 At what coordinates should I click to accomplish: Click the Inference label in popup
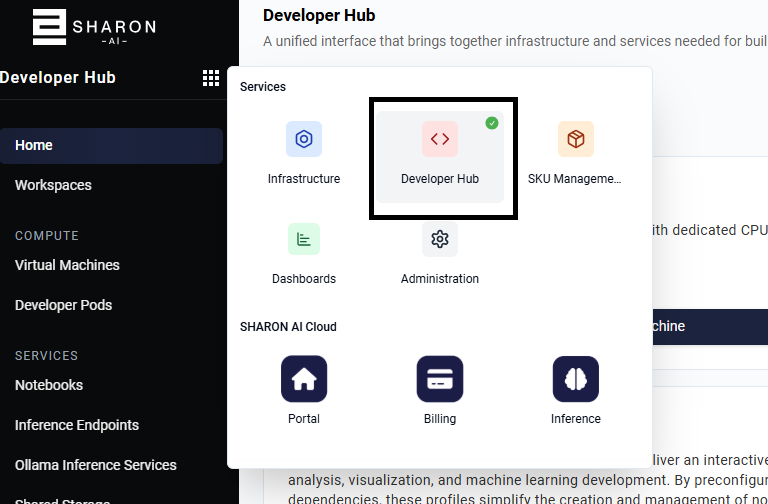coord(576,419)
